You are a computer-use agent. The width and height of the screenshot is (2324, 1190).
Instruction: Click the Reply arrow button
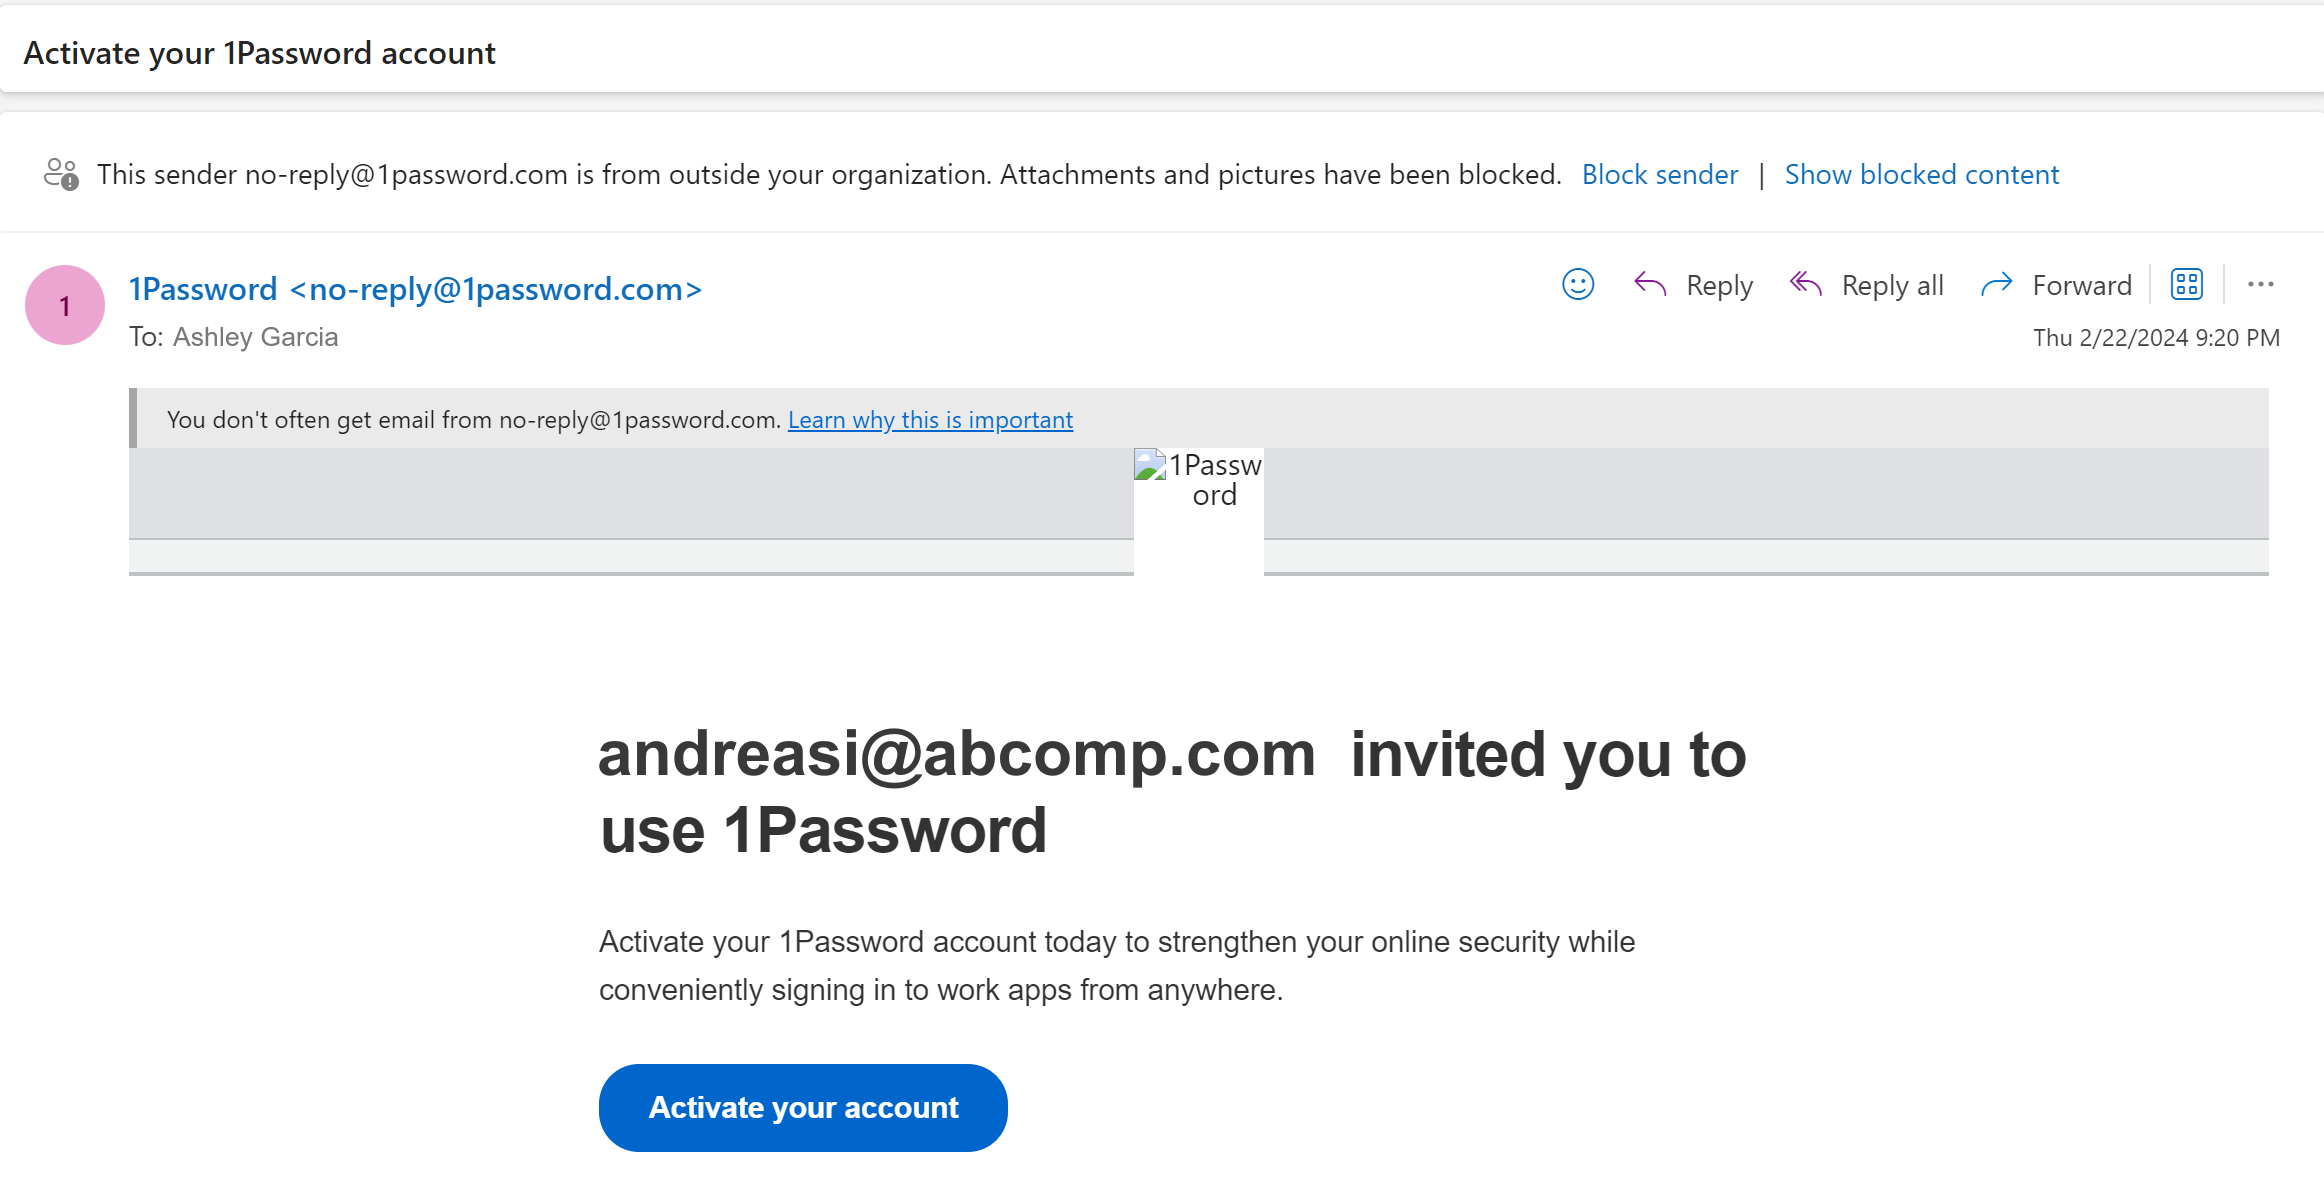point(1692,286)
